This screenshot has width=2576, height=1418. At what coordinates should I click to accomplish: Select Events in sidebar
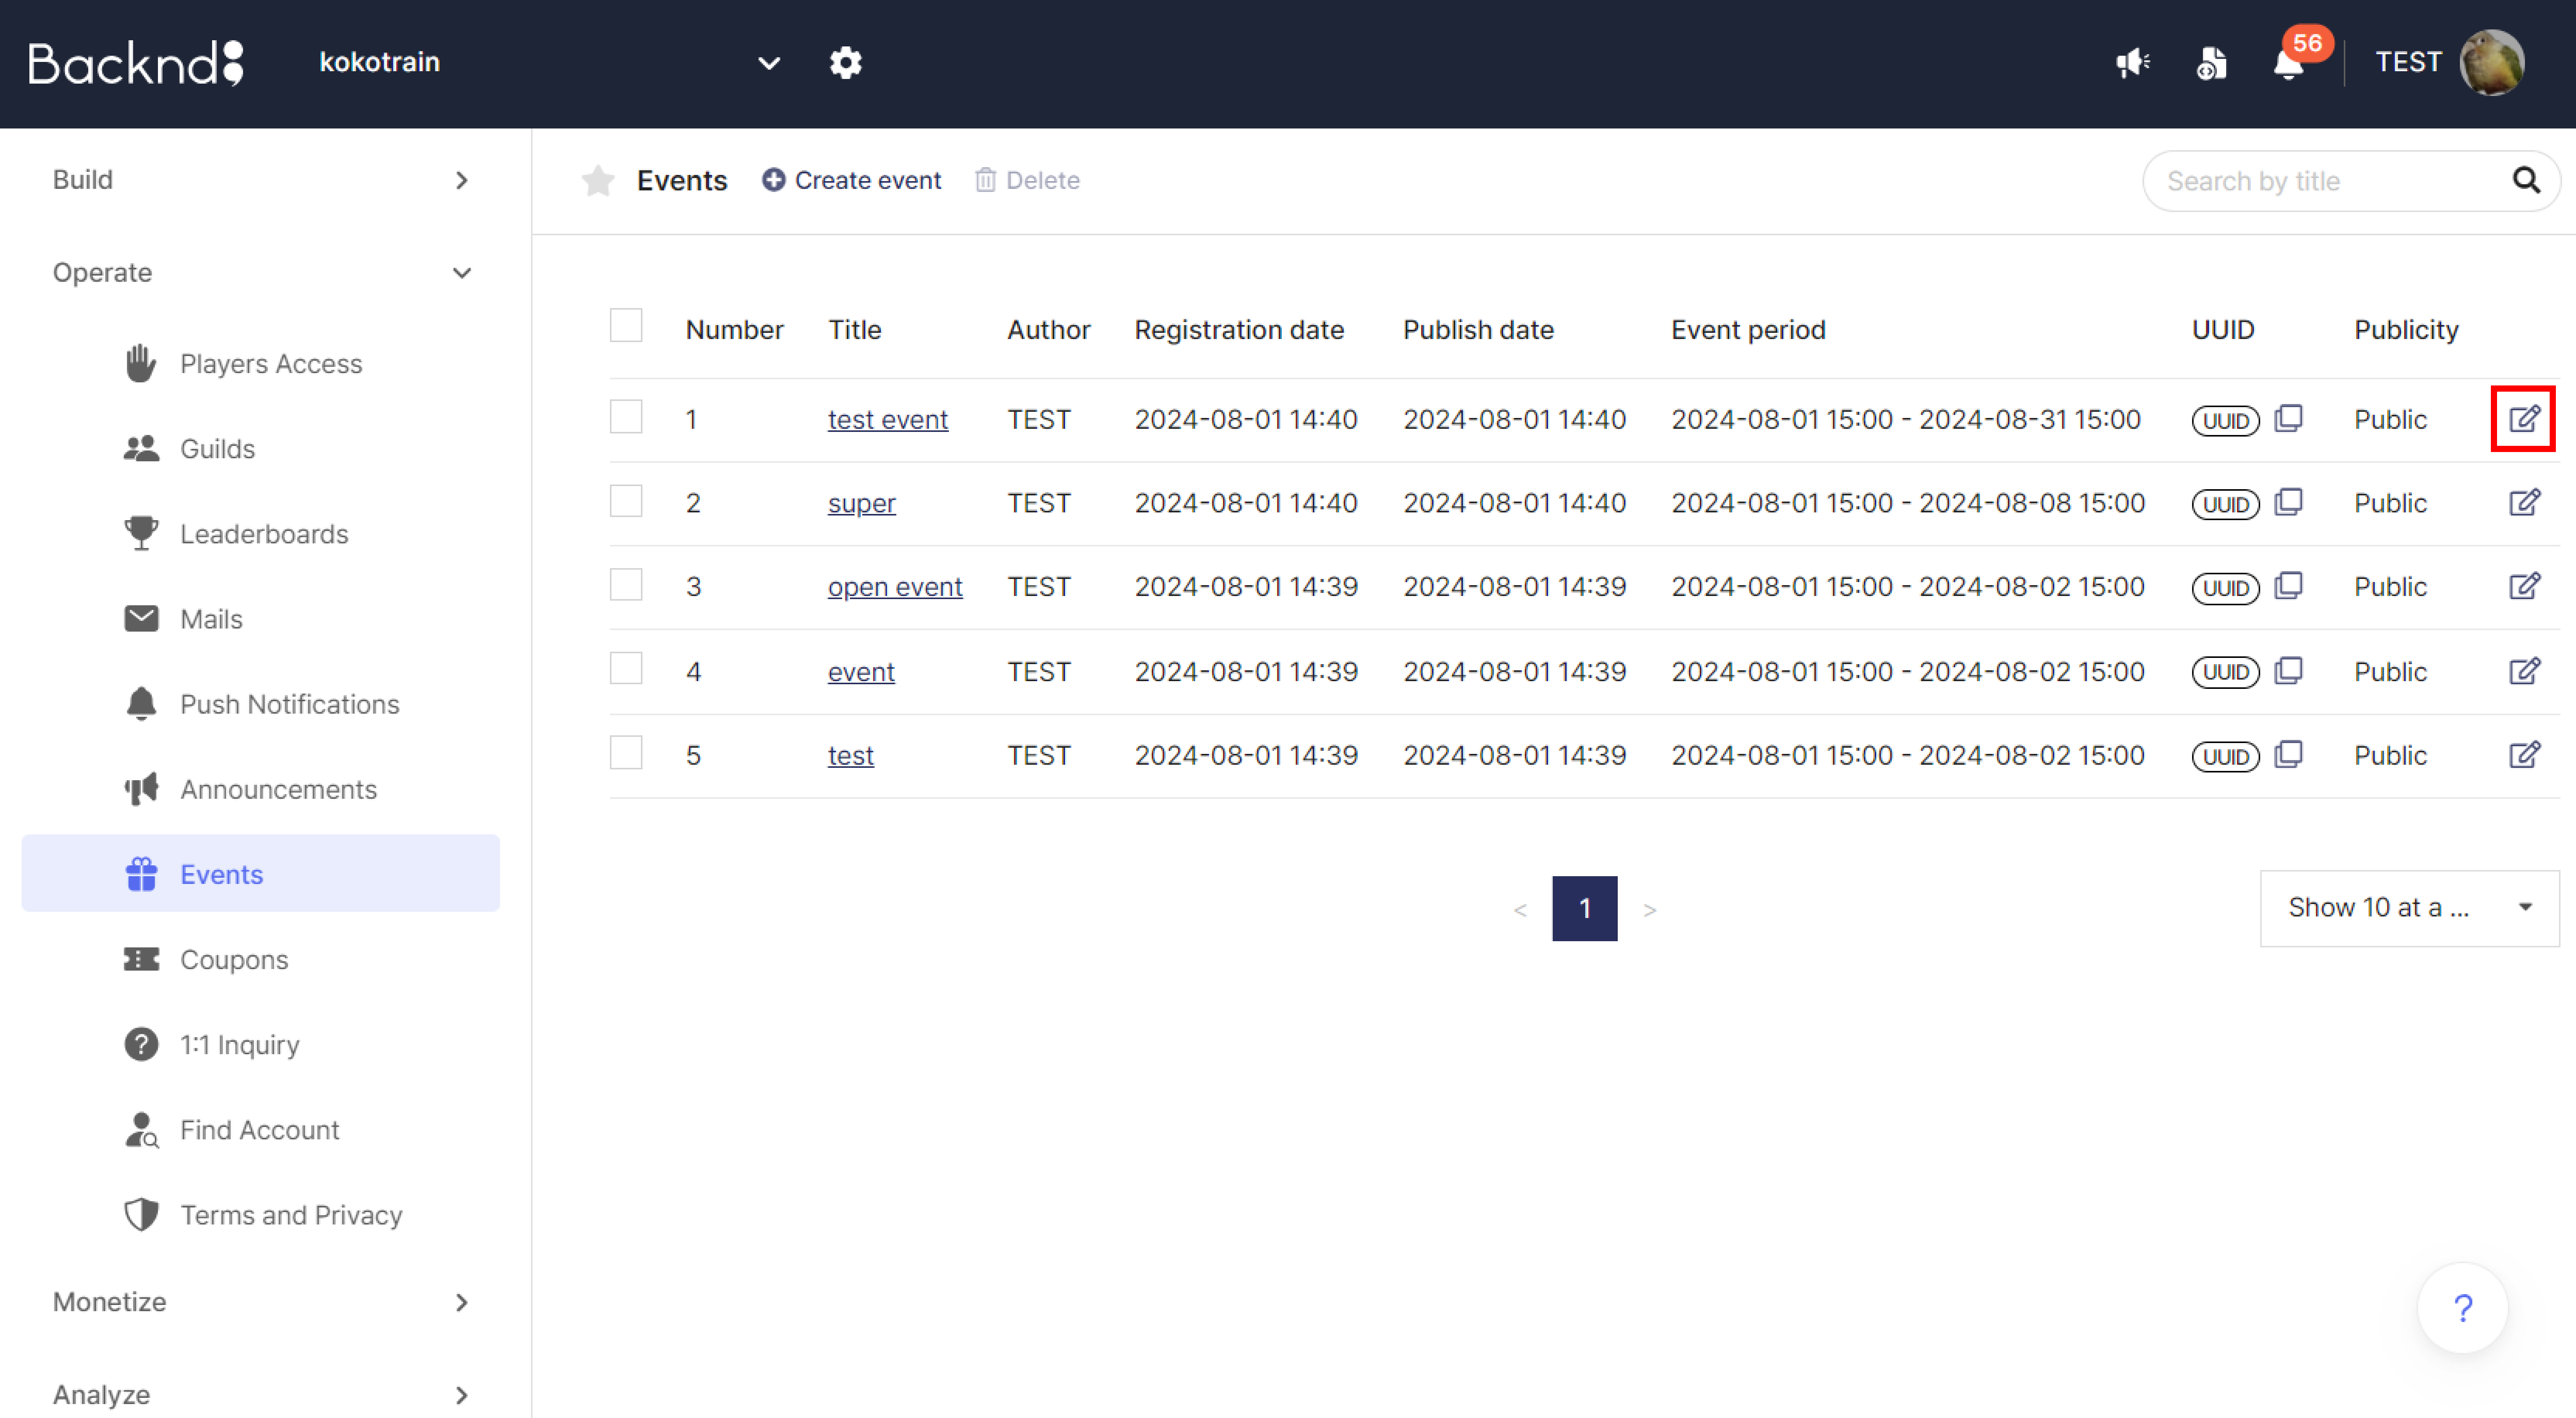260,874
